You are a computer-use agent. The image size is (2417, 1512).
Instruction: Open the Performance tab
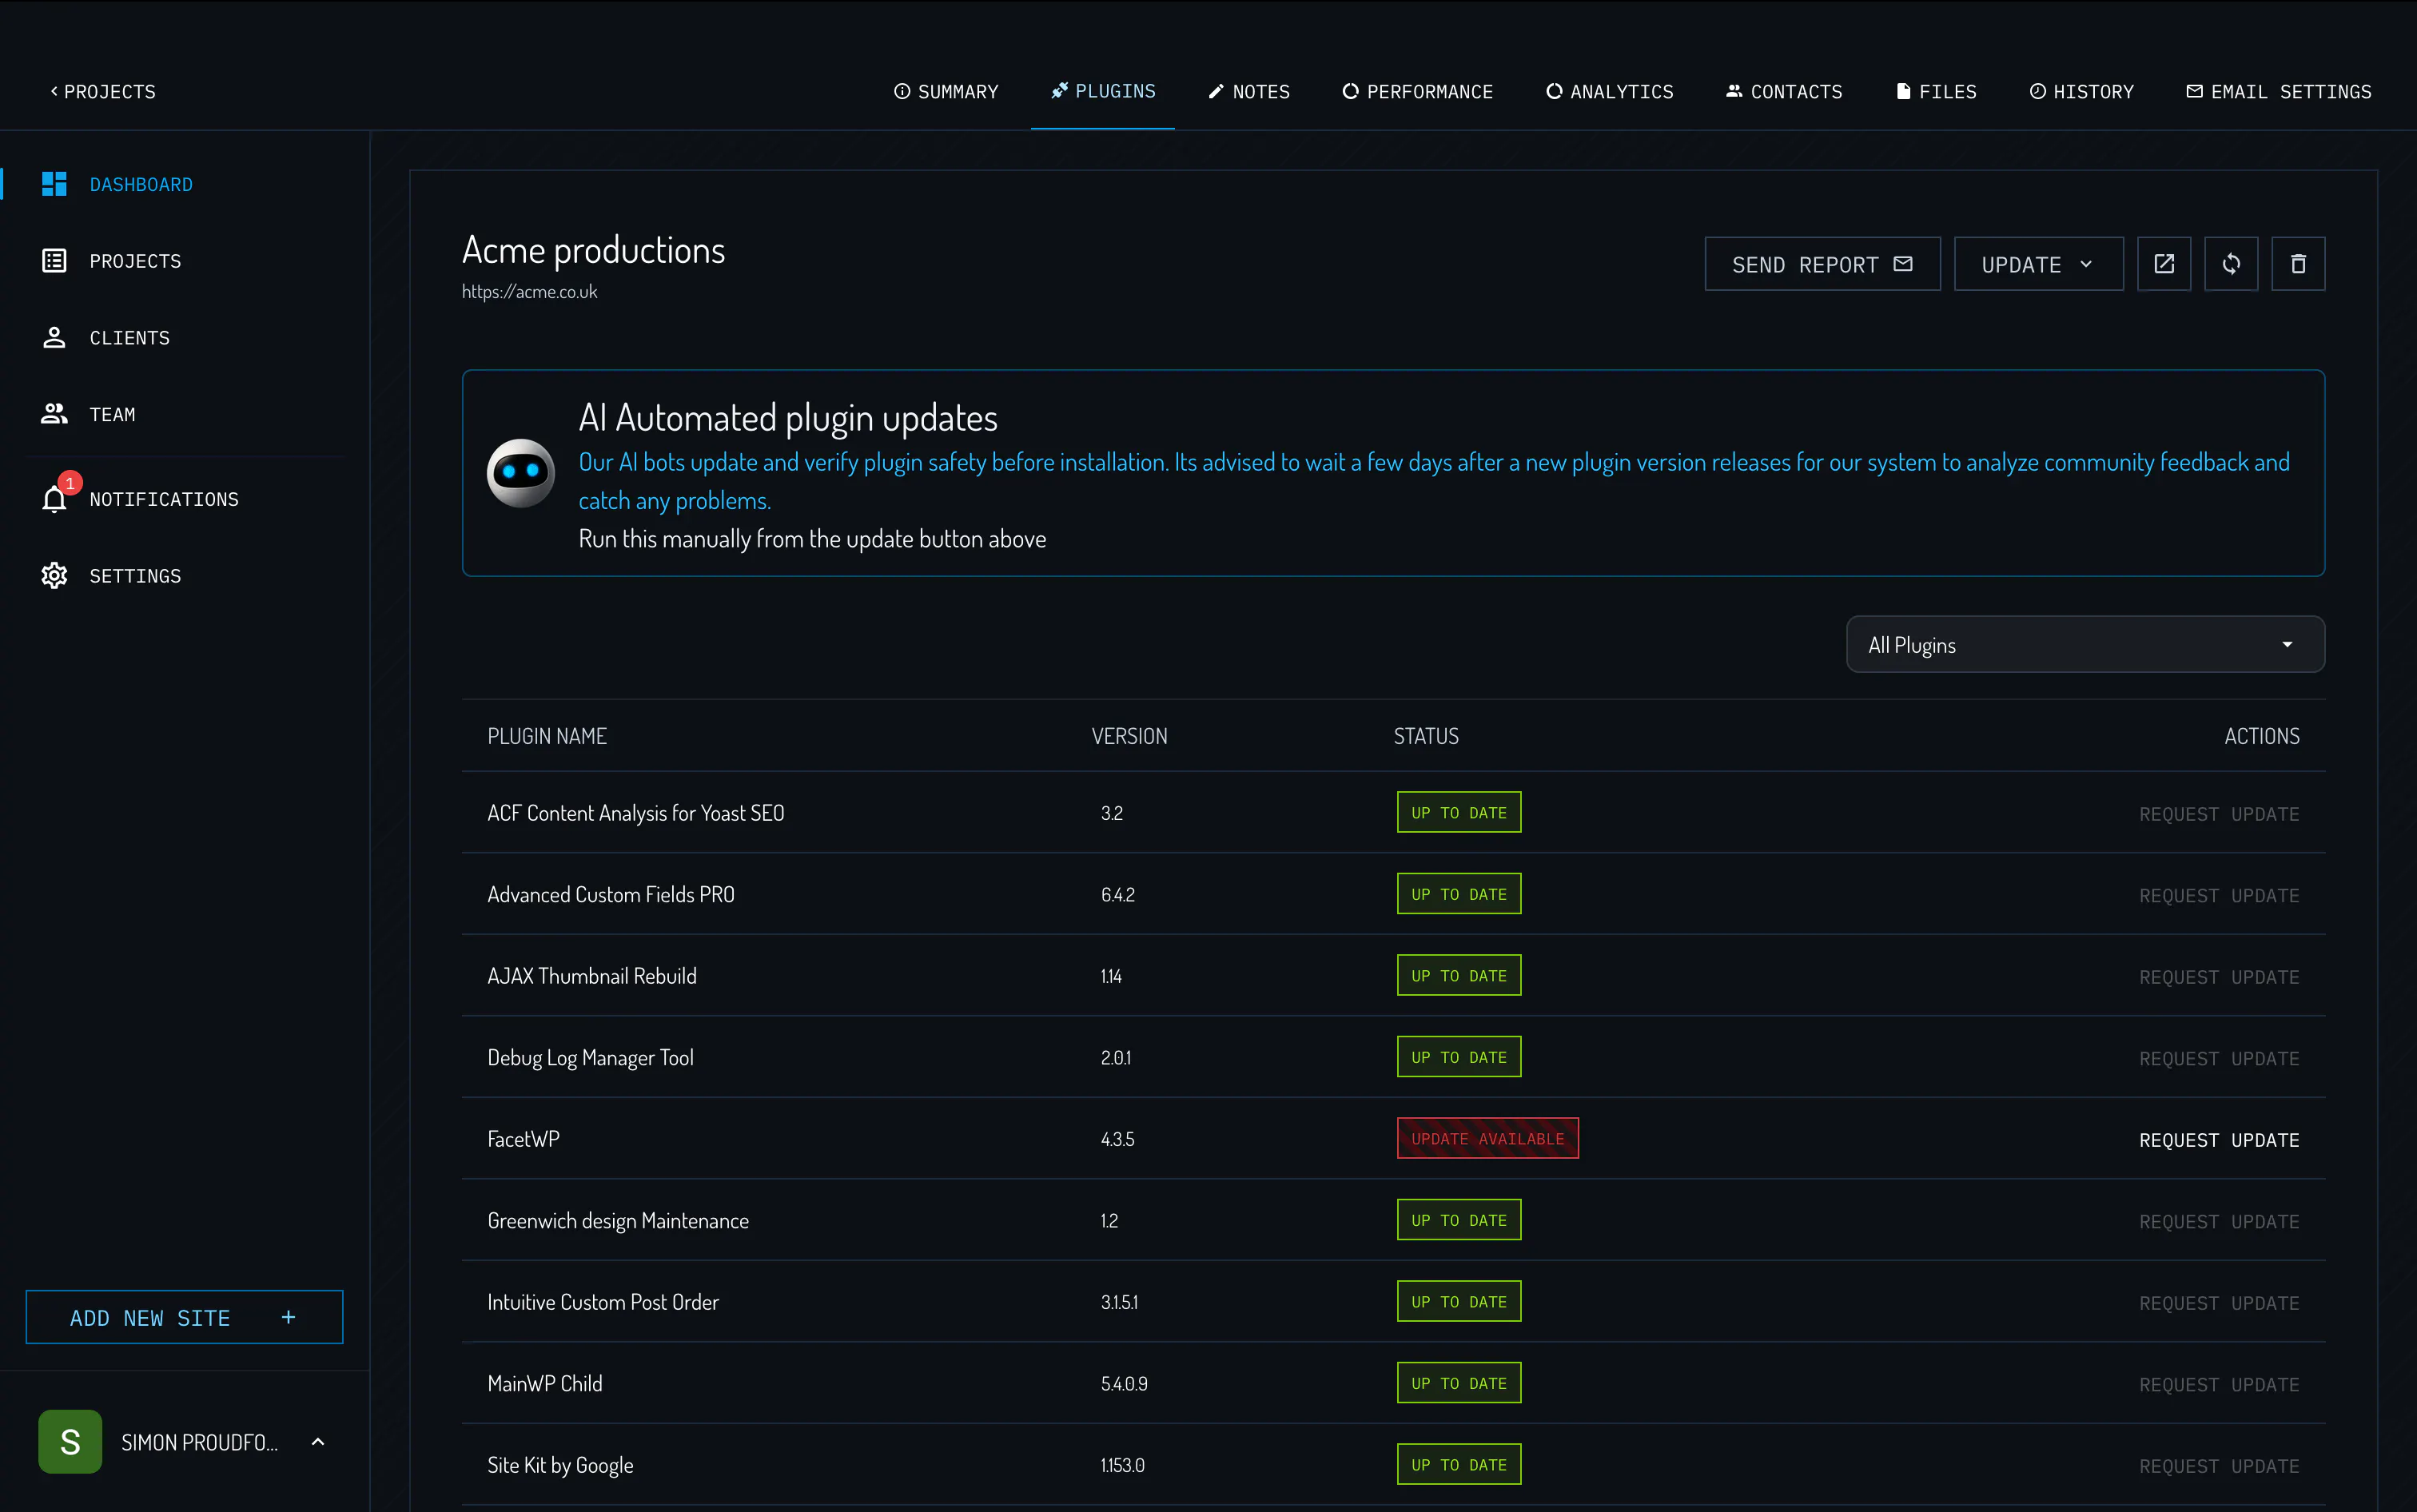pyautogui.click(x=1417, y=91)
